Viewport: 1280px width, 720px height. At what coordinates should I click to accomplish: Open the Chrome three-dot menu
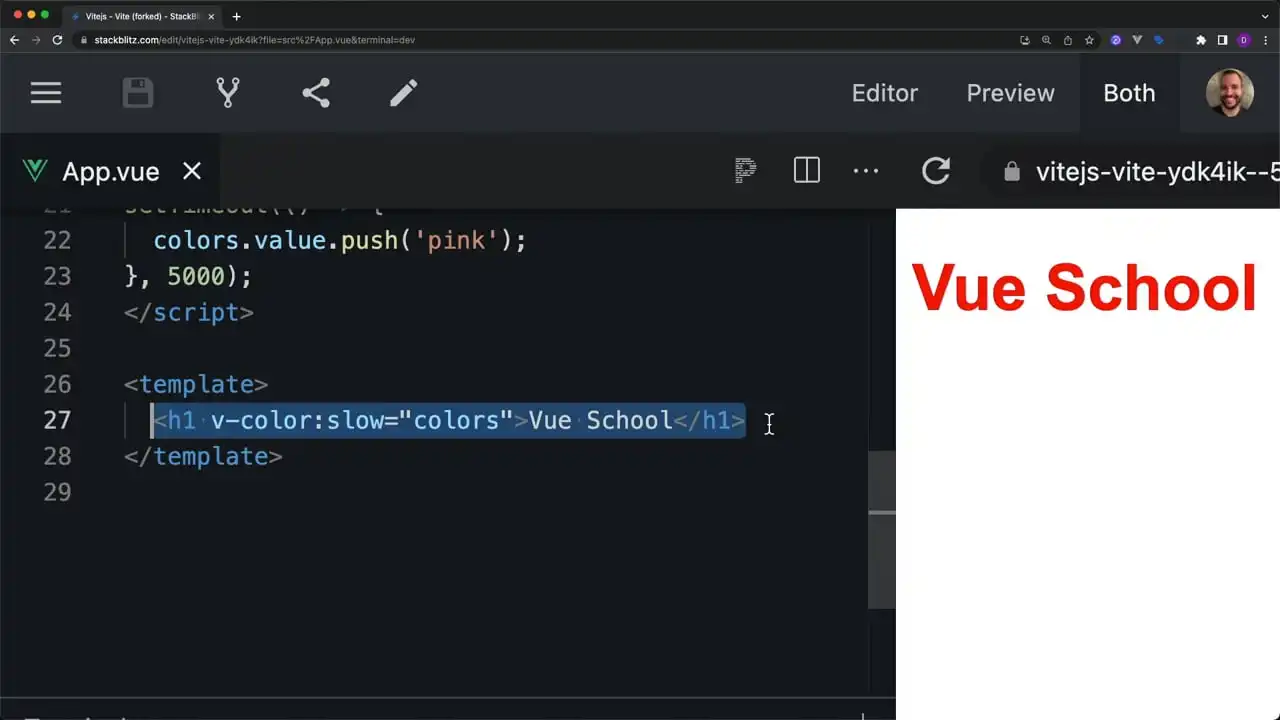(1265, 40)
